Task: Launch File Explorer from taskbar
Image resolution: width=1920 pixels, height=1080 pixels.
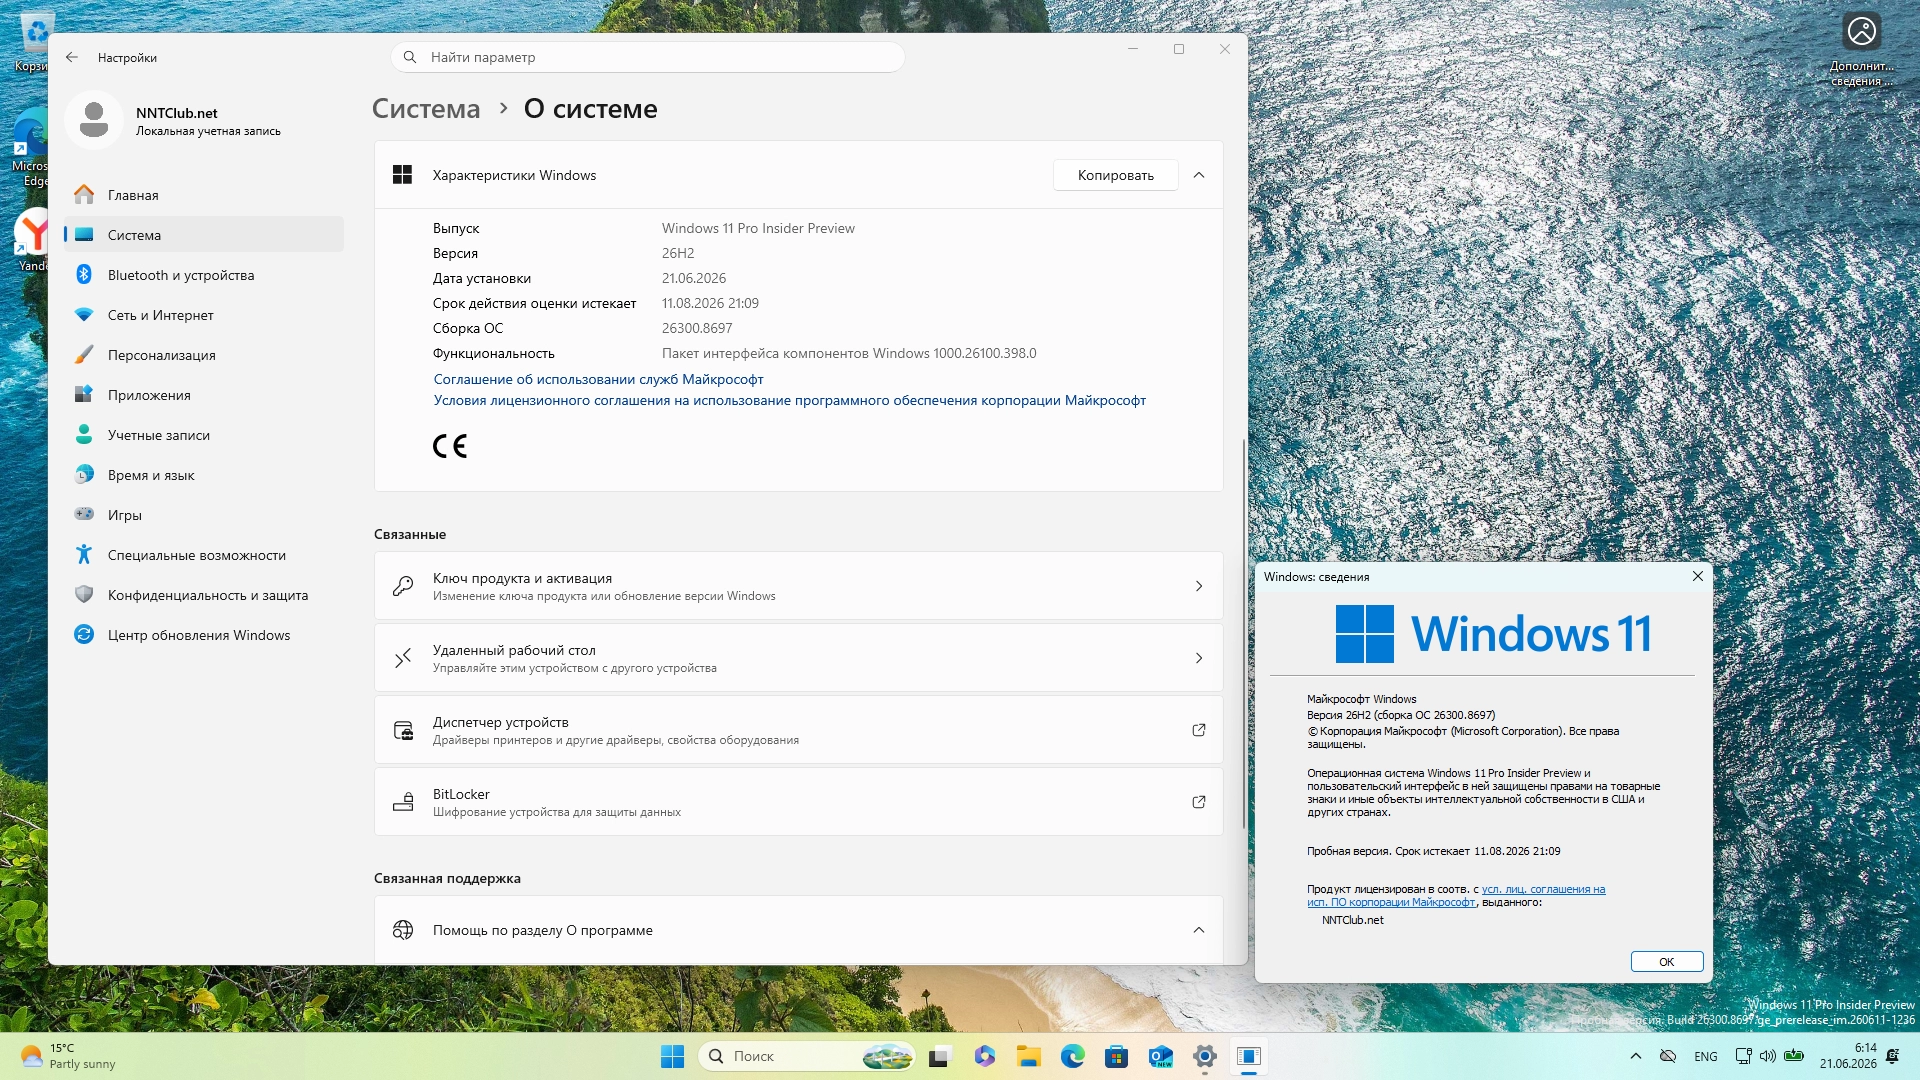Action: 1029,1056
